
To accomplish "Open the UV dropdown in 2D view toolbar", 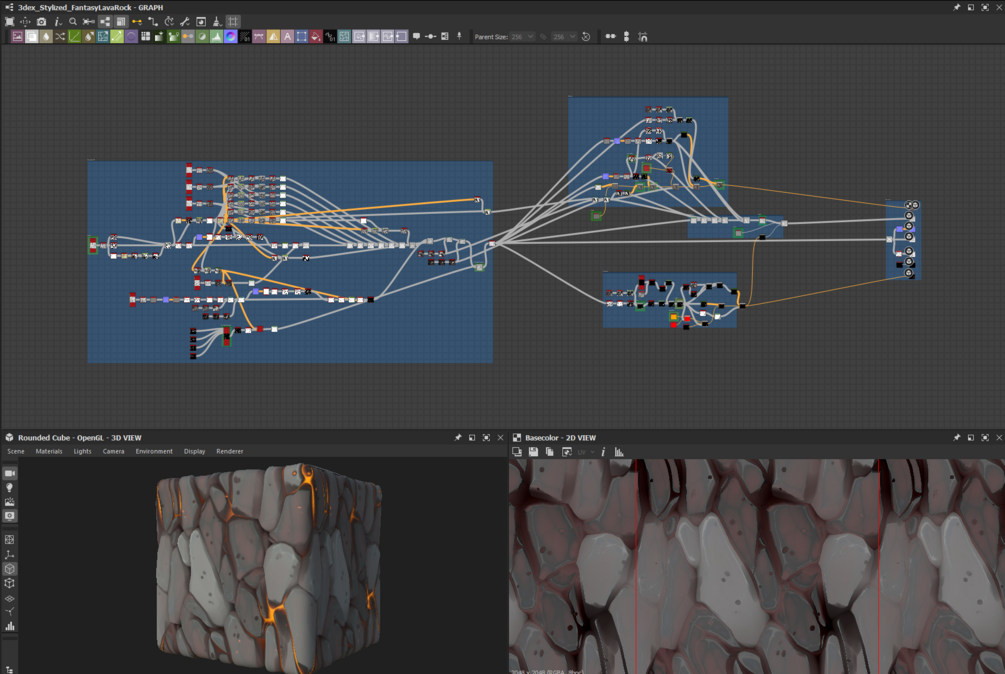I will (x=586, y=452).
